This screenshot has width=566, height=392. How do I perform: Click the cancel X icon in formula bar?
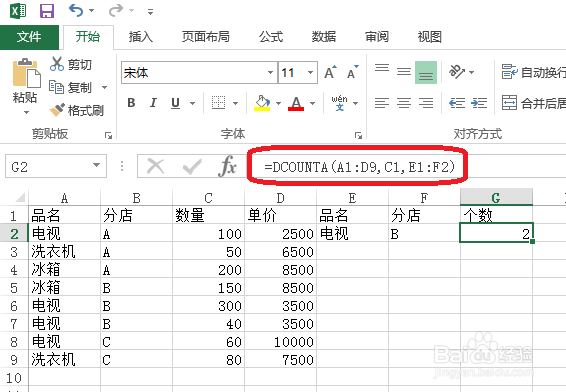tap(156, 166)
